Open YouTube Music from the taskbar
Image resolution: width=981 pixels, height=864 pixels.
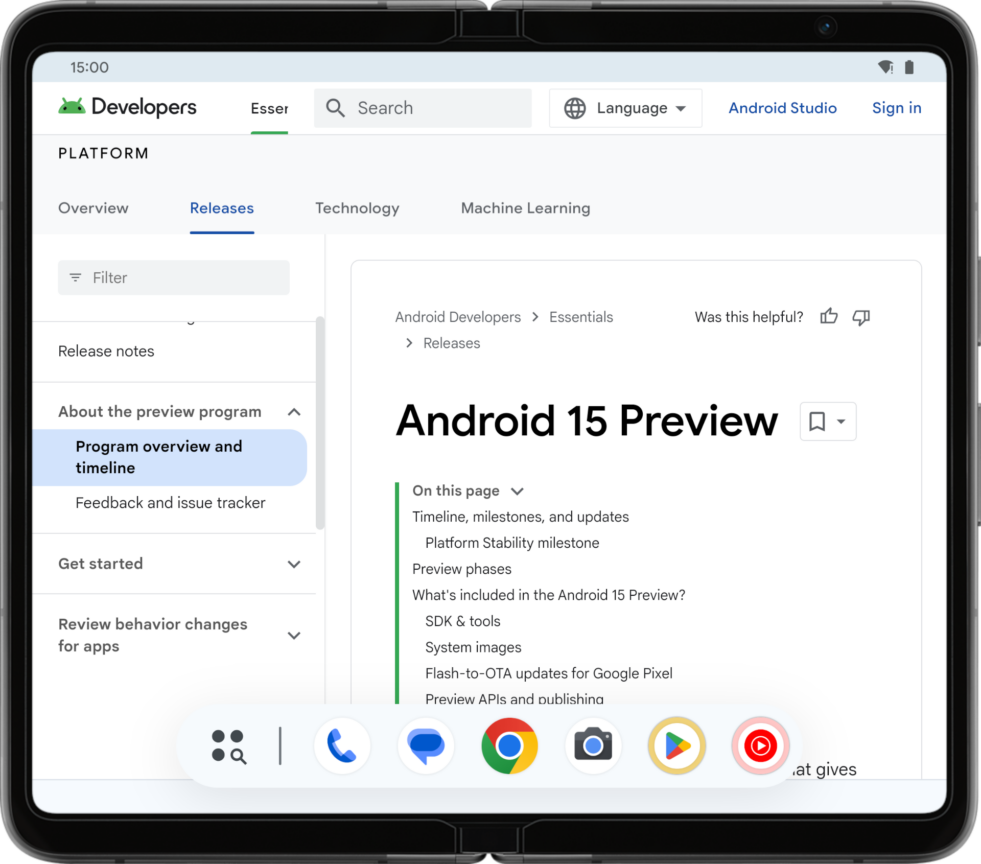point(760,745)
